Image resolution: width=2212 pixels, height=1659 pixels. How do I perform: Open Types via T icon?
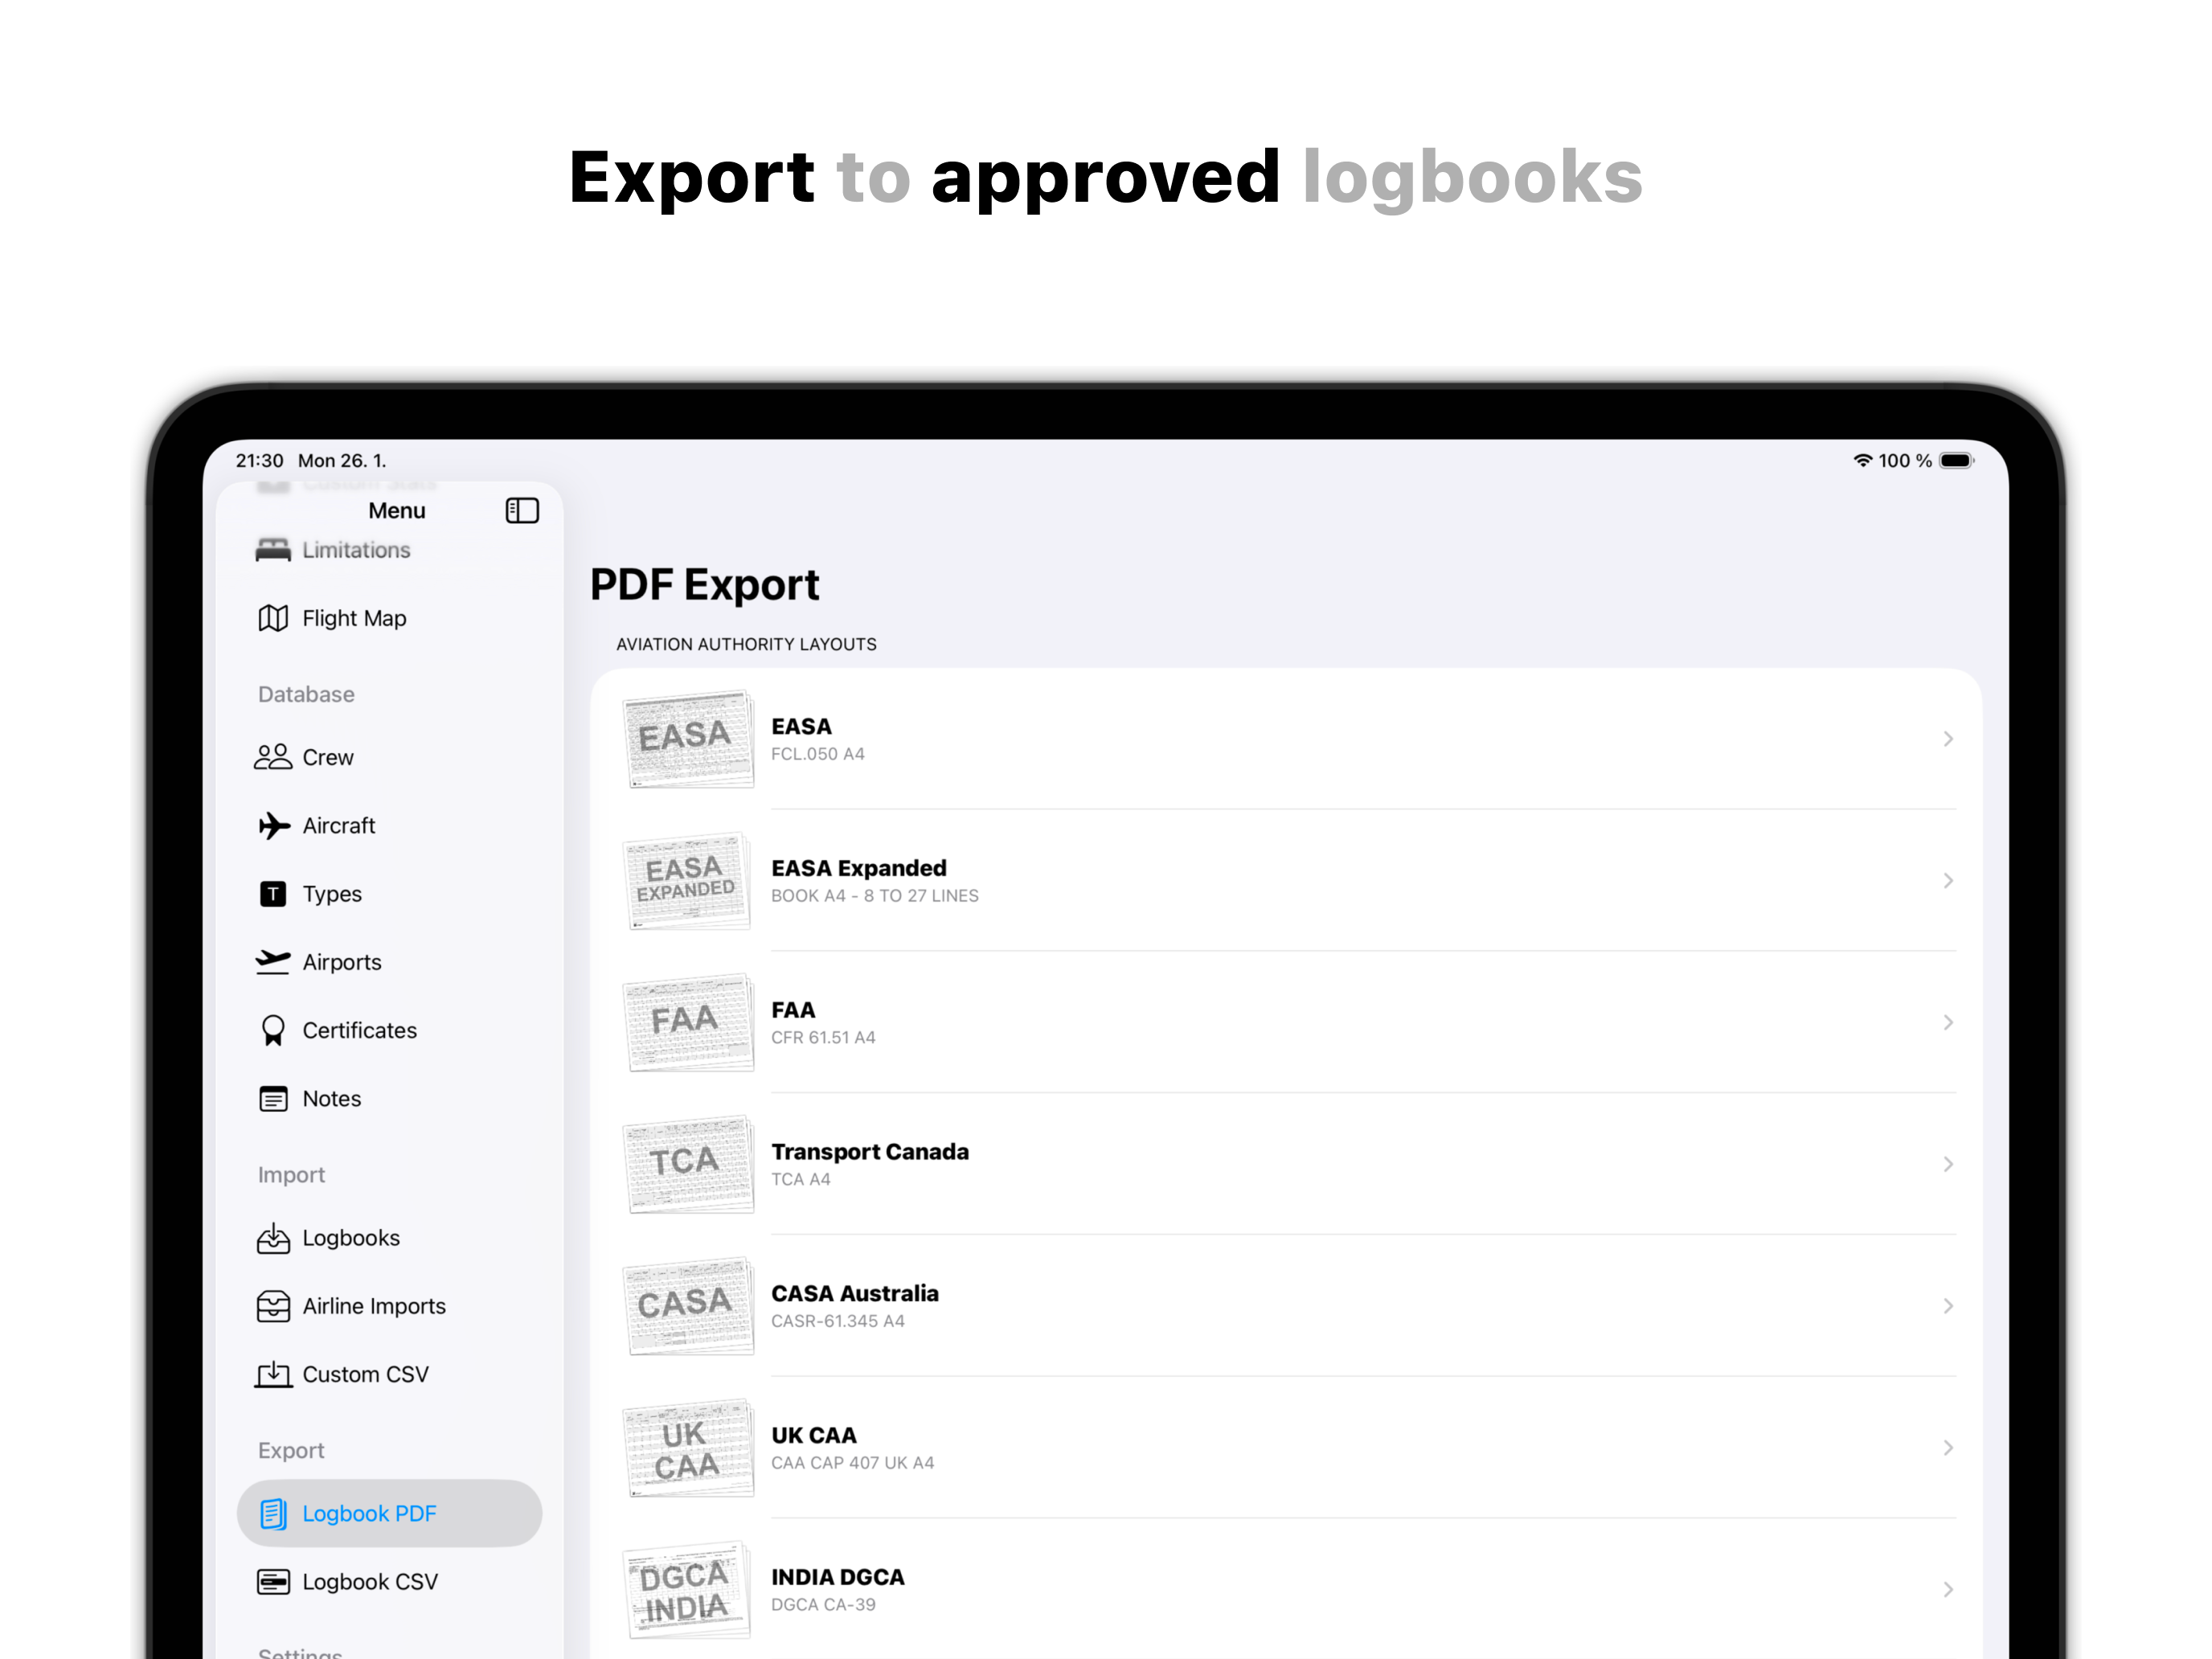pos(273,894)
